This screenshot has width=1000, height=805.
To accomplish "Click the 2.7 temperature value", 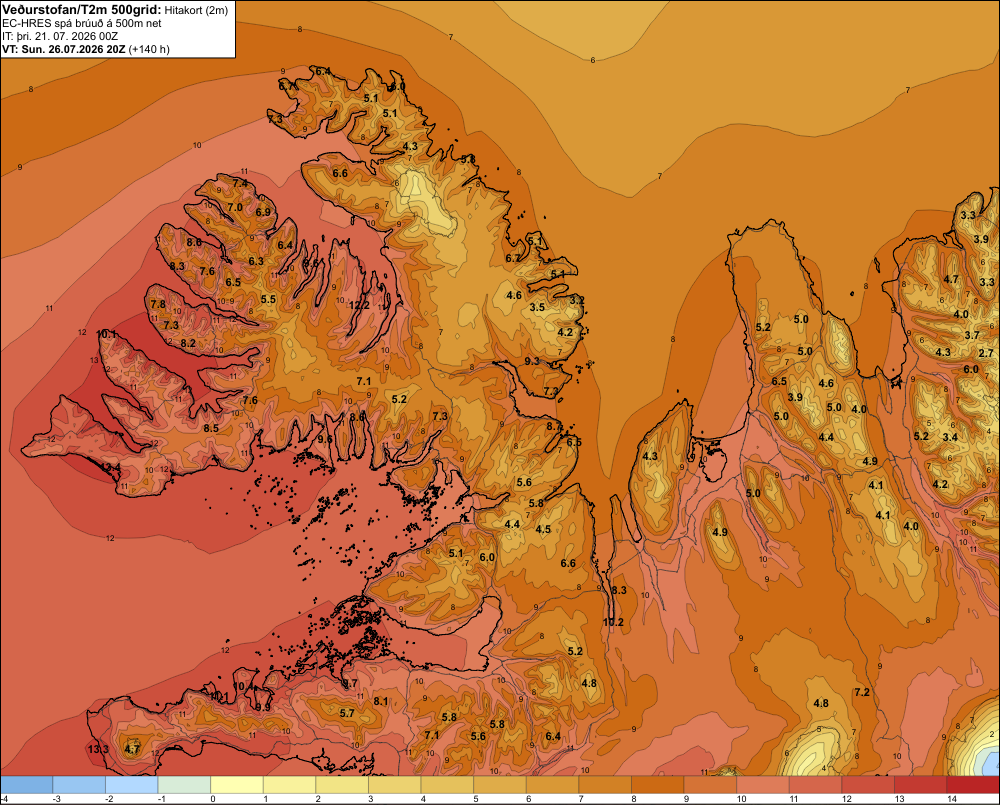I will coord(986,353).
